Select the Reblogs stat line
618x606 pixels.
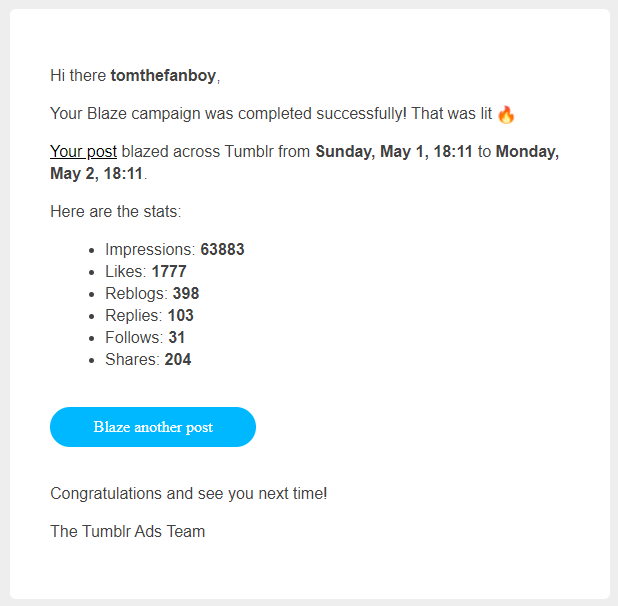pos(151,294)
